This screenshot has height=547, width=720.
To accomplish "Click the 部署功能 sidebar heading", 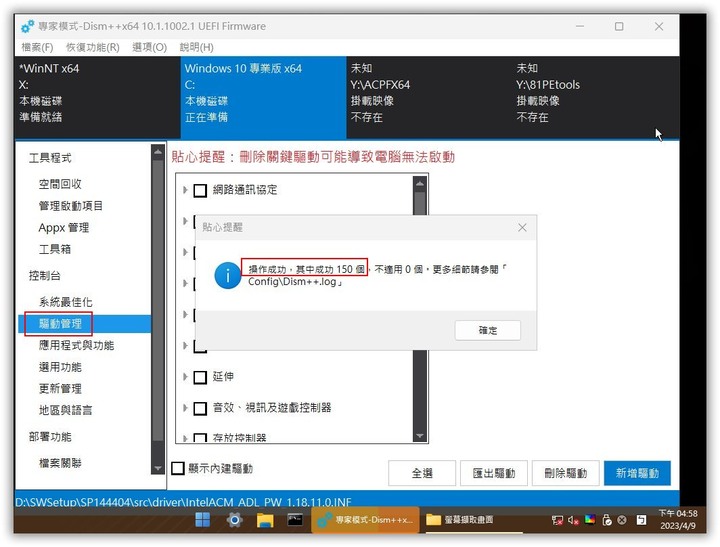I will coord(50,437).
